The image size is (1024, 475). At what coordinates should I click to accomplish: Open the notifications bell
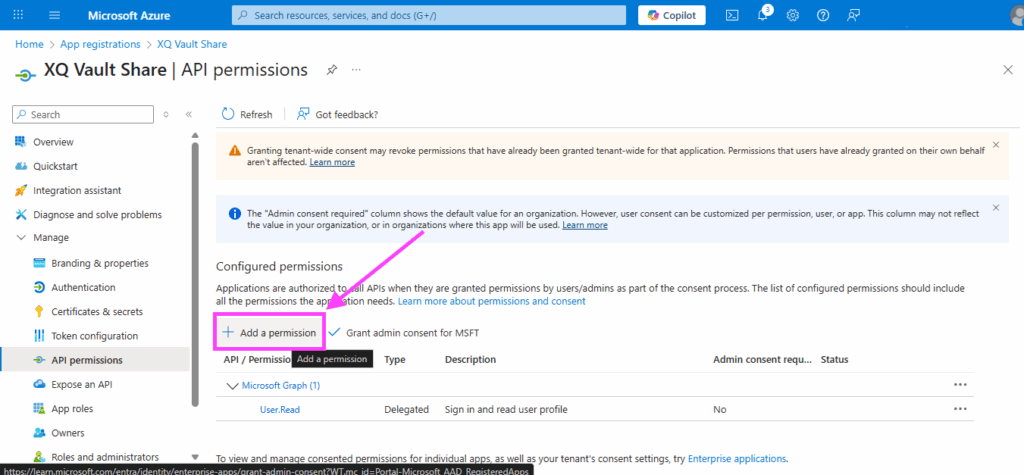pos(763,15)
